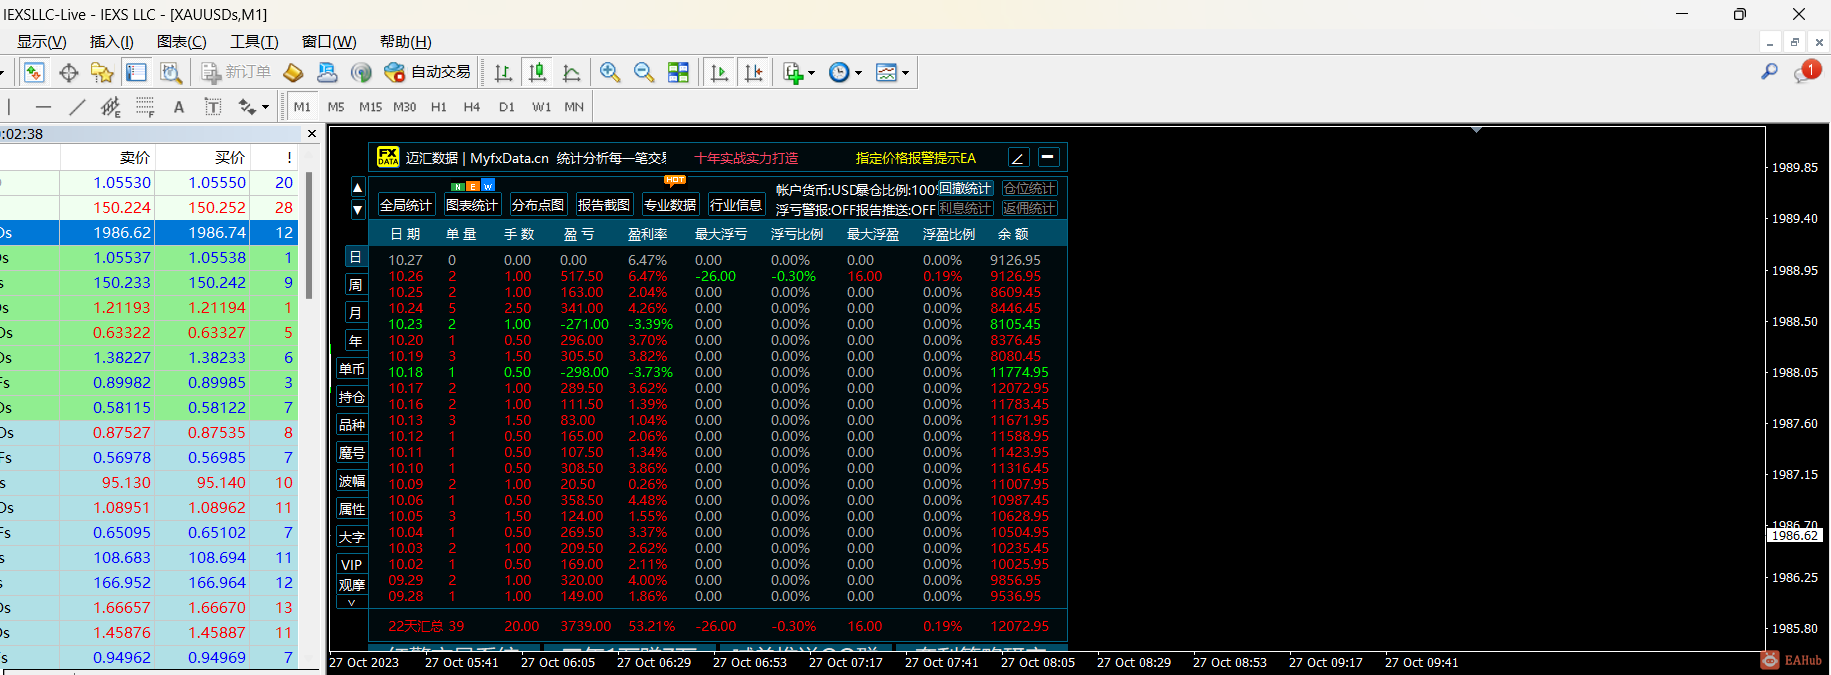
Task: Select the text label T tool
Action: coord(213,107)
